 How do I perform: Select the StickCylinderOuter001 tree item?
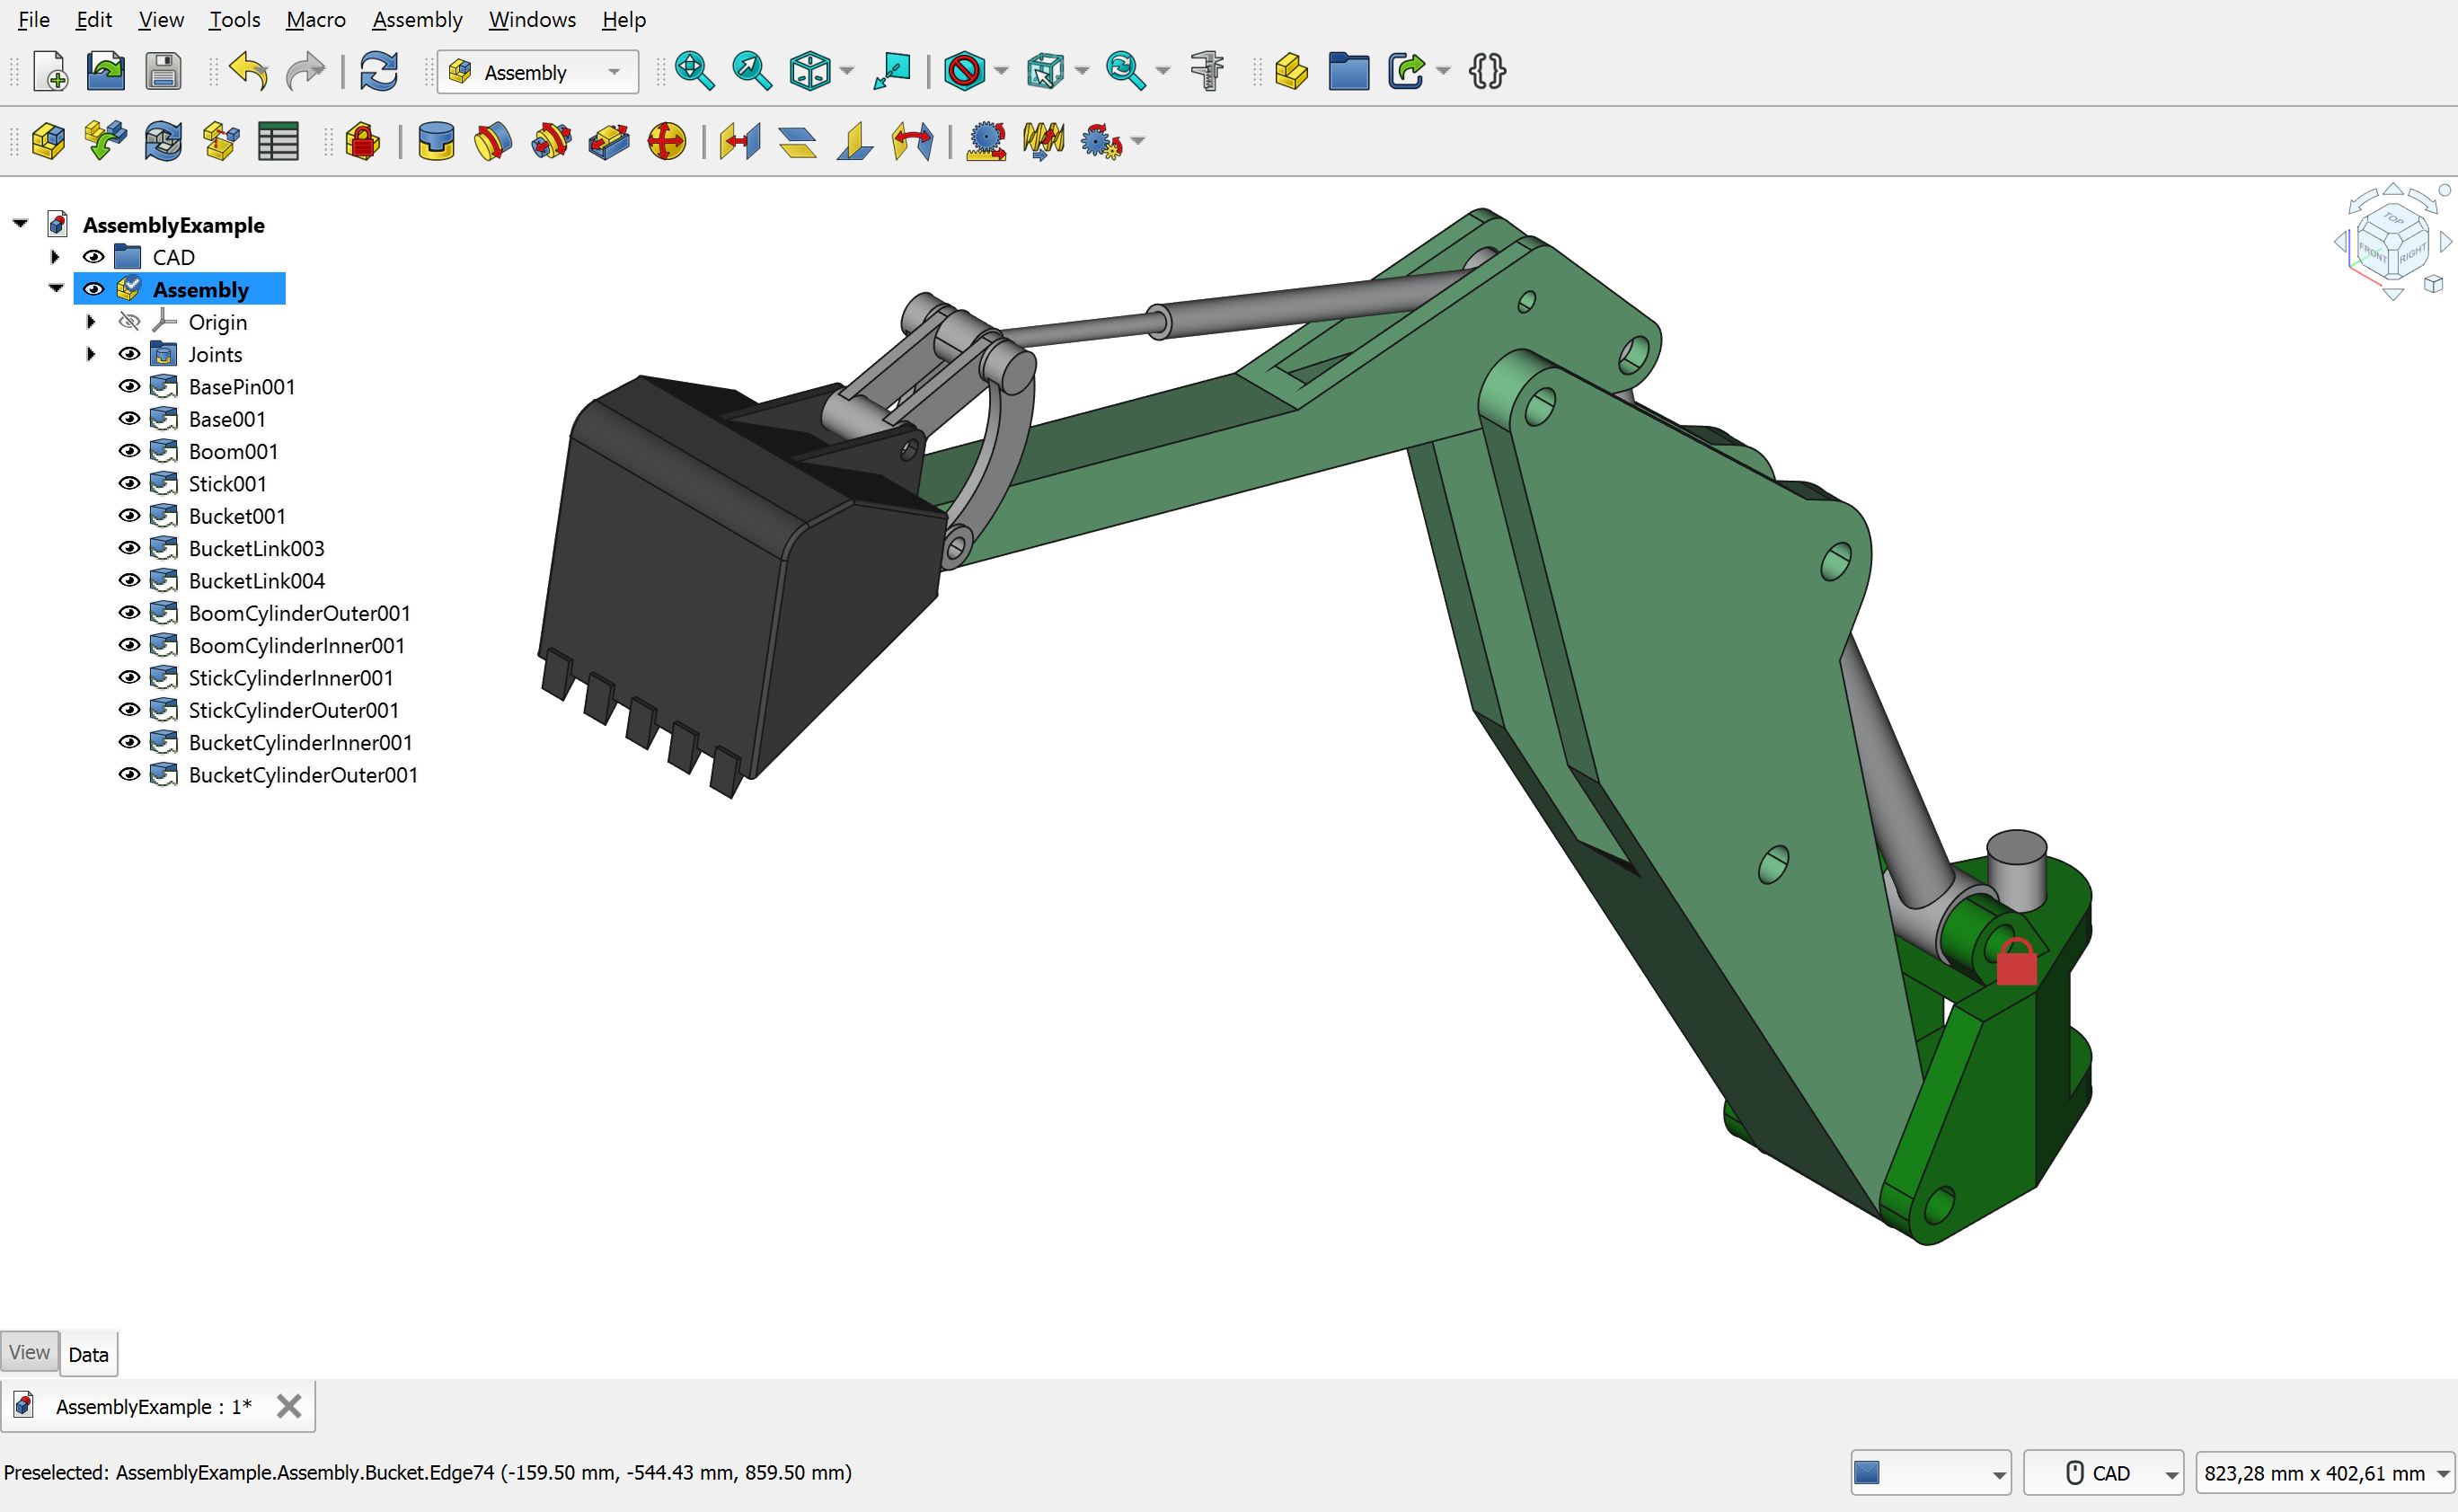(293, 710)
